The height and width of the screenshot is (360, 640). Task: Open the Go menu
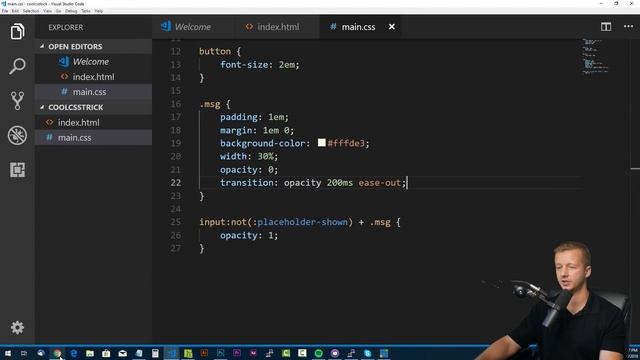pyautogui.click(x=58, y=11)
